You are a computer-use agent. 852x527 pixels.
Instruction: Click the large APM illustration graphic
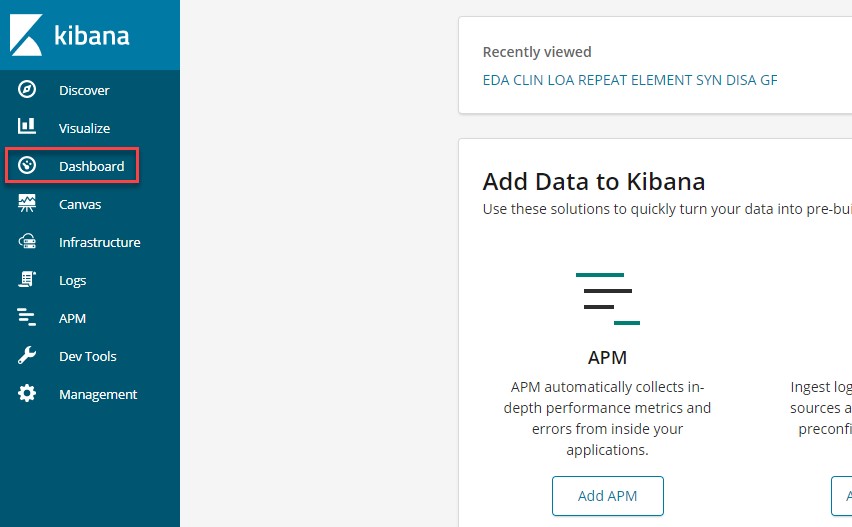pos(607,298)
